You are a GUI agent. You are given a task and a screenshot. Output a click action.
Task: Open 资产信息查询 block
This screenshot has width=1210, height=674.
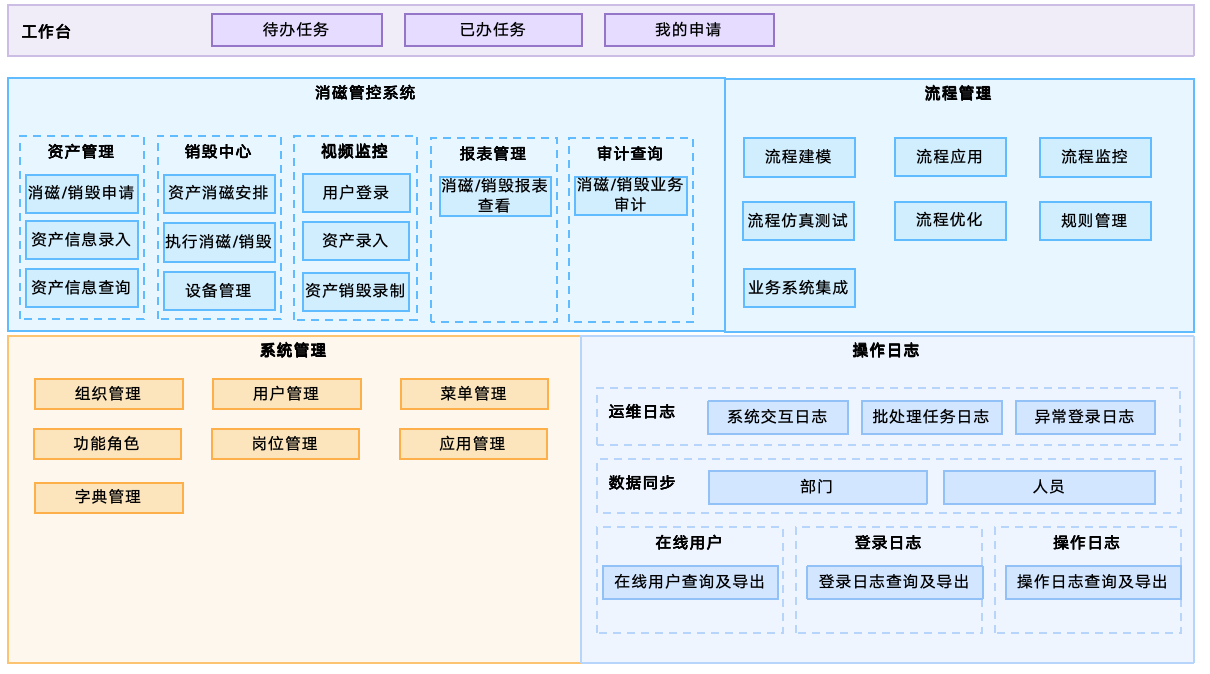[82, 288]
